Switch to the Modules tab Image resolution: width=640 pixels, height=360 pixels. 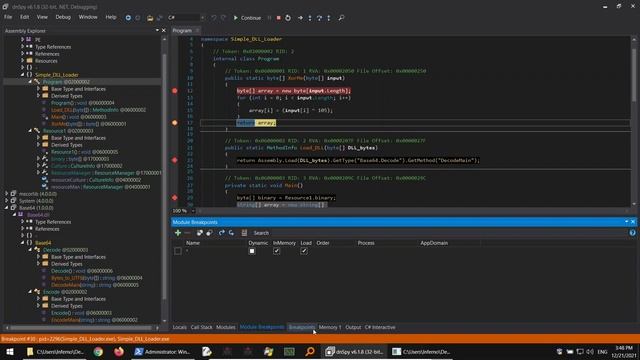click(225, 327)
